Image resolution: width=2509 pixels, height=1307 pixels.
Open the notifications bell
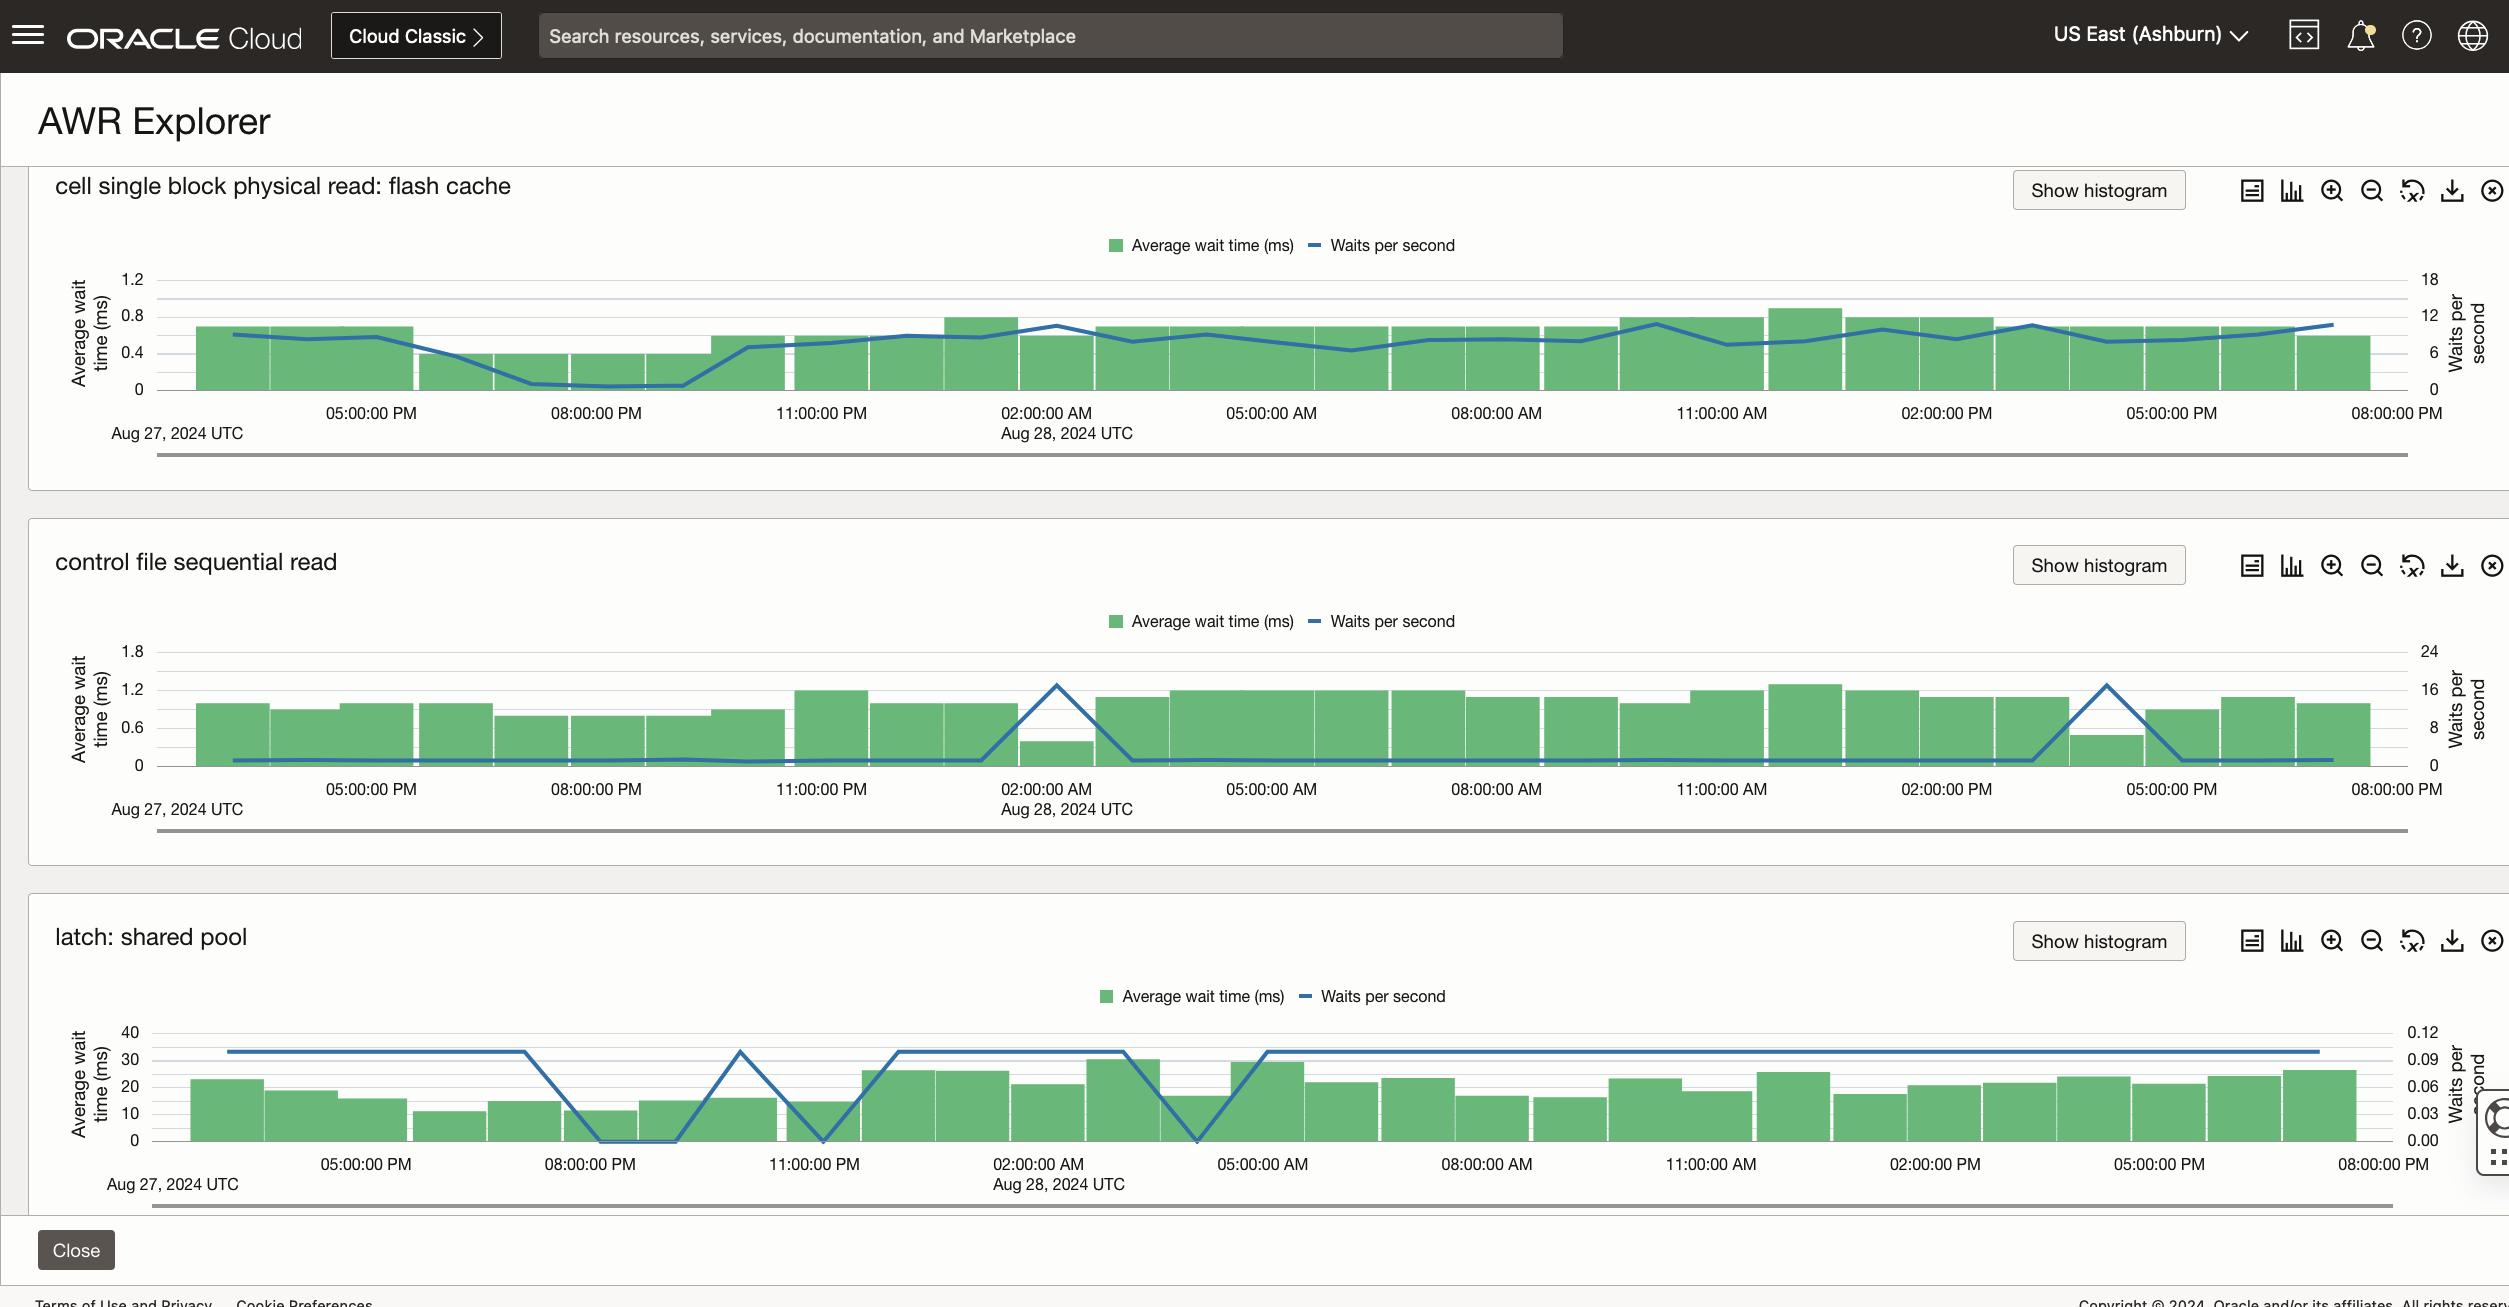tap(2361, 35)
